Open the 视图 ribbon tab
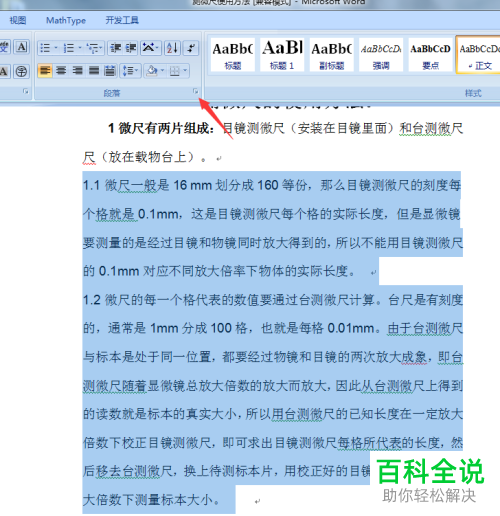500x516 pixels. pyautogui.click(x=18, y=20)
